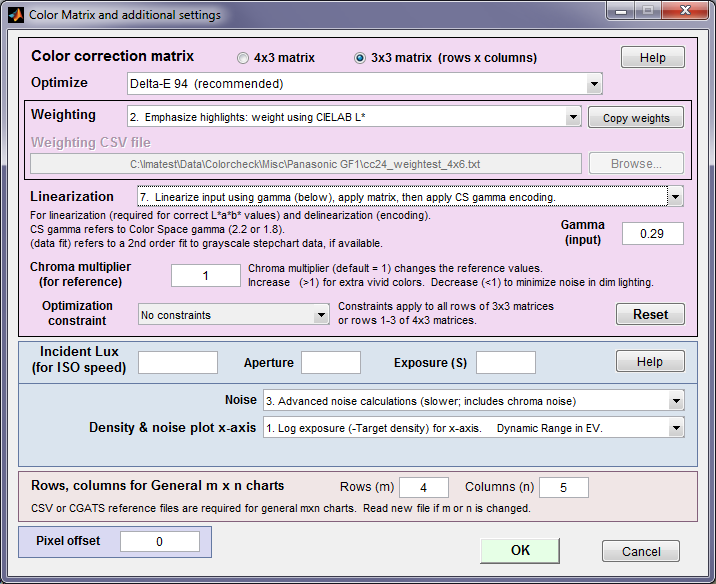Click the Columns (n) input field
The image size is (716, 584).
pyautogui.click(x=563, y=487)
